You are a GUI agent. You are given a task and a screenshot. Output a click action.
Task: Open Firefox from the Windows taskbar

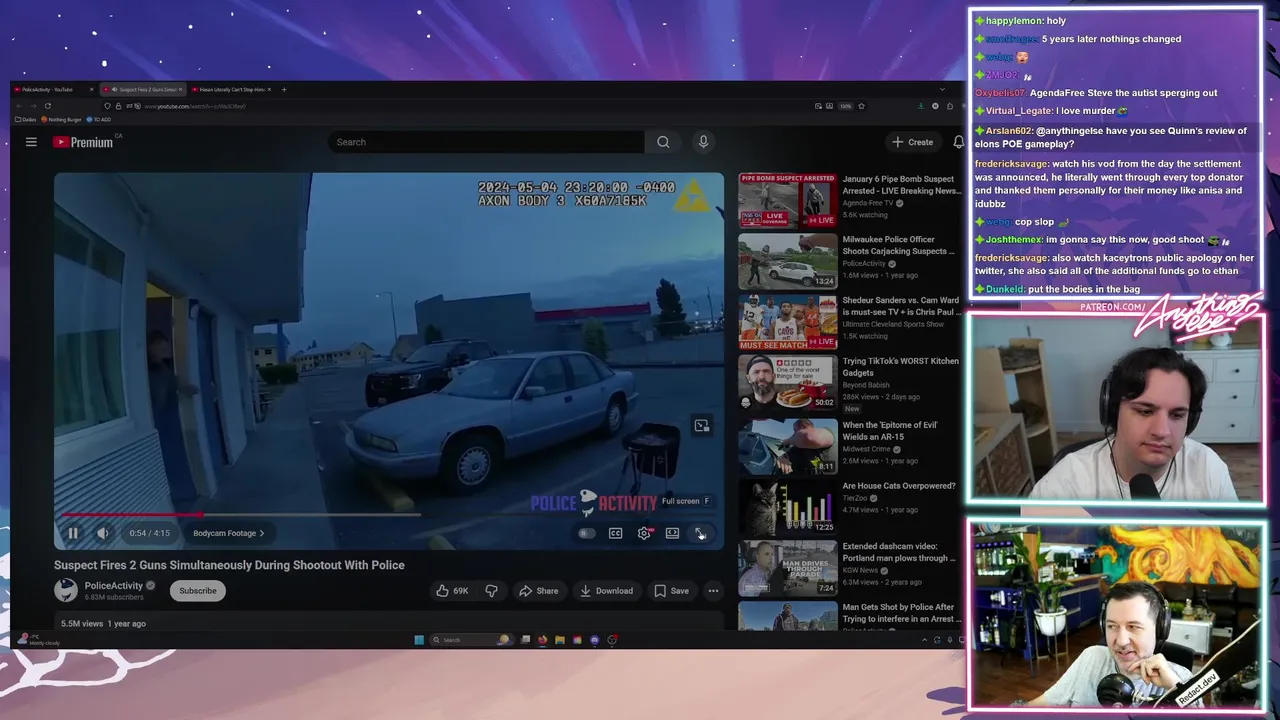[542, 640]
